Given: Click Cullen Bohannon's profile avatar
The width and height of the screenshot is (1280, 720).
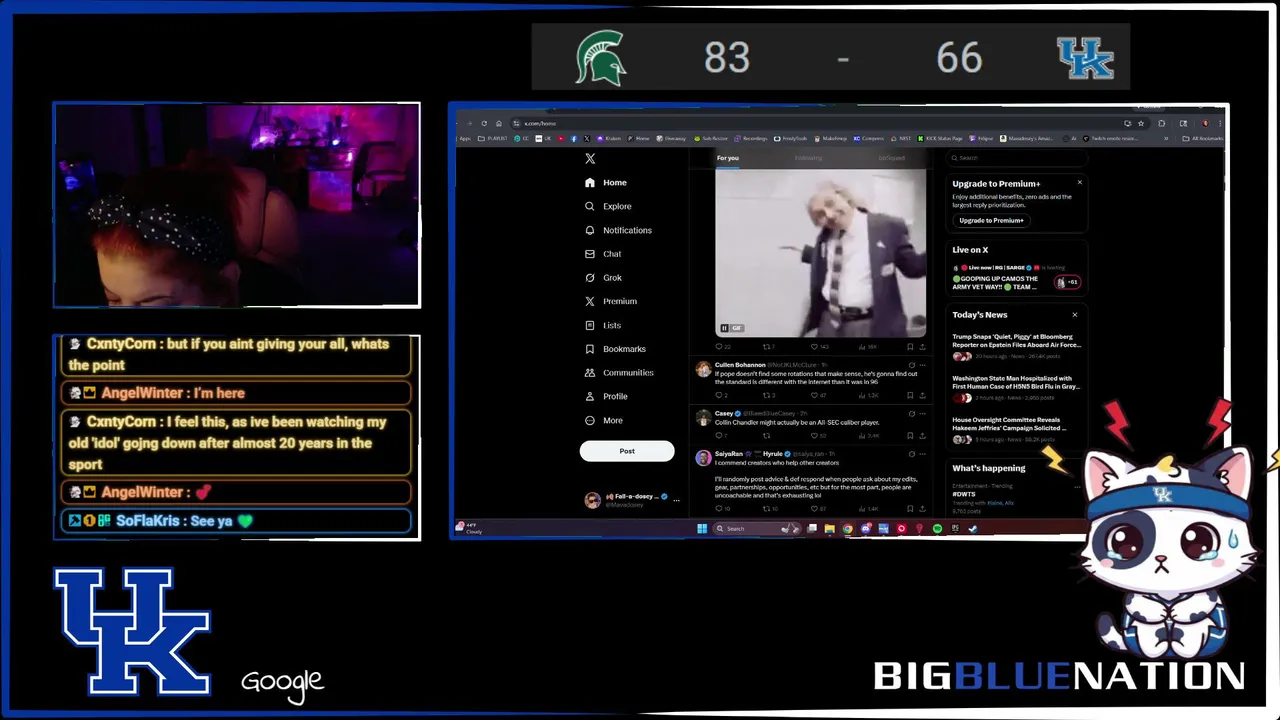Looking at the screenshot, I should 704,369.
